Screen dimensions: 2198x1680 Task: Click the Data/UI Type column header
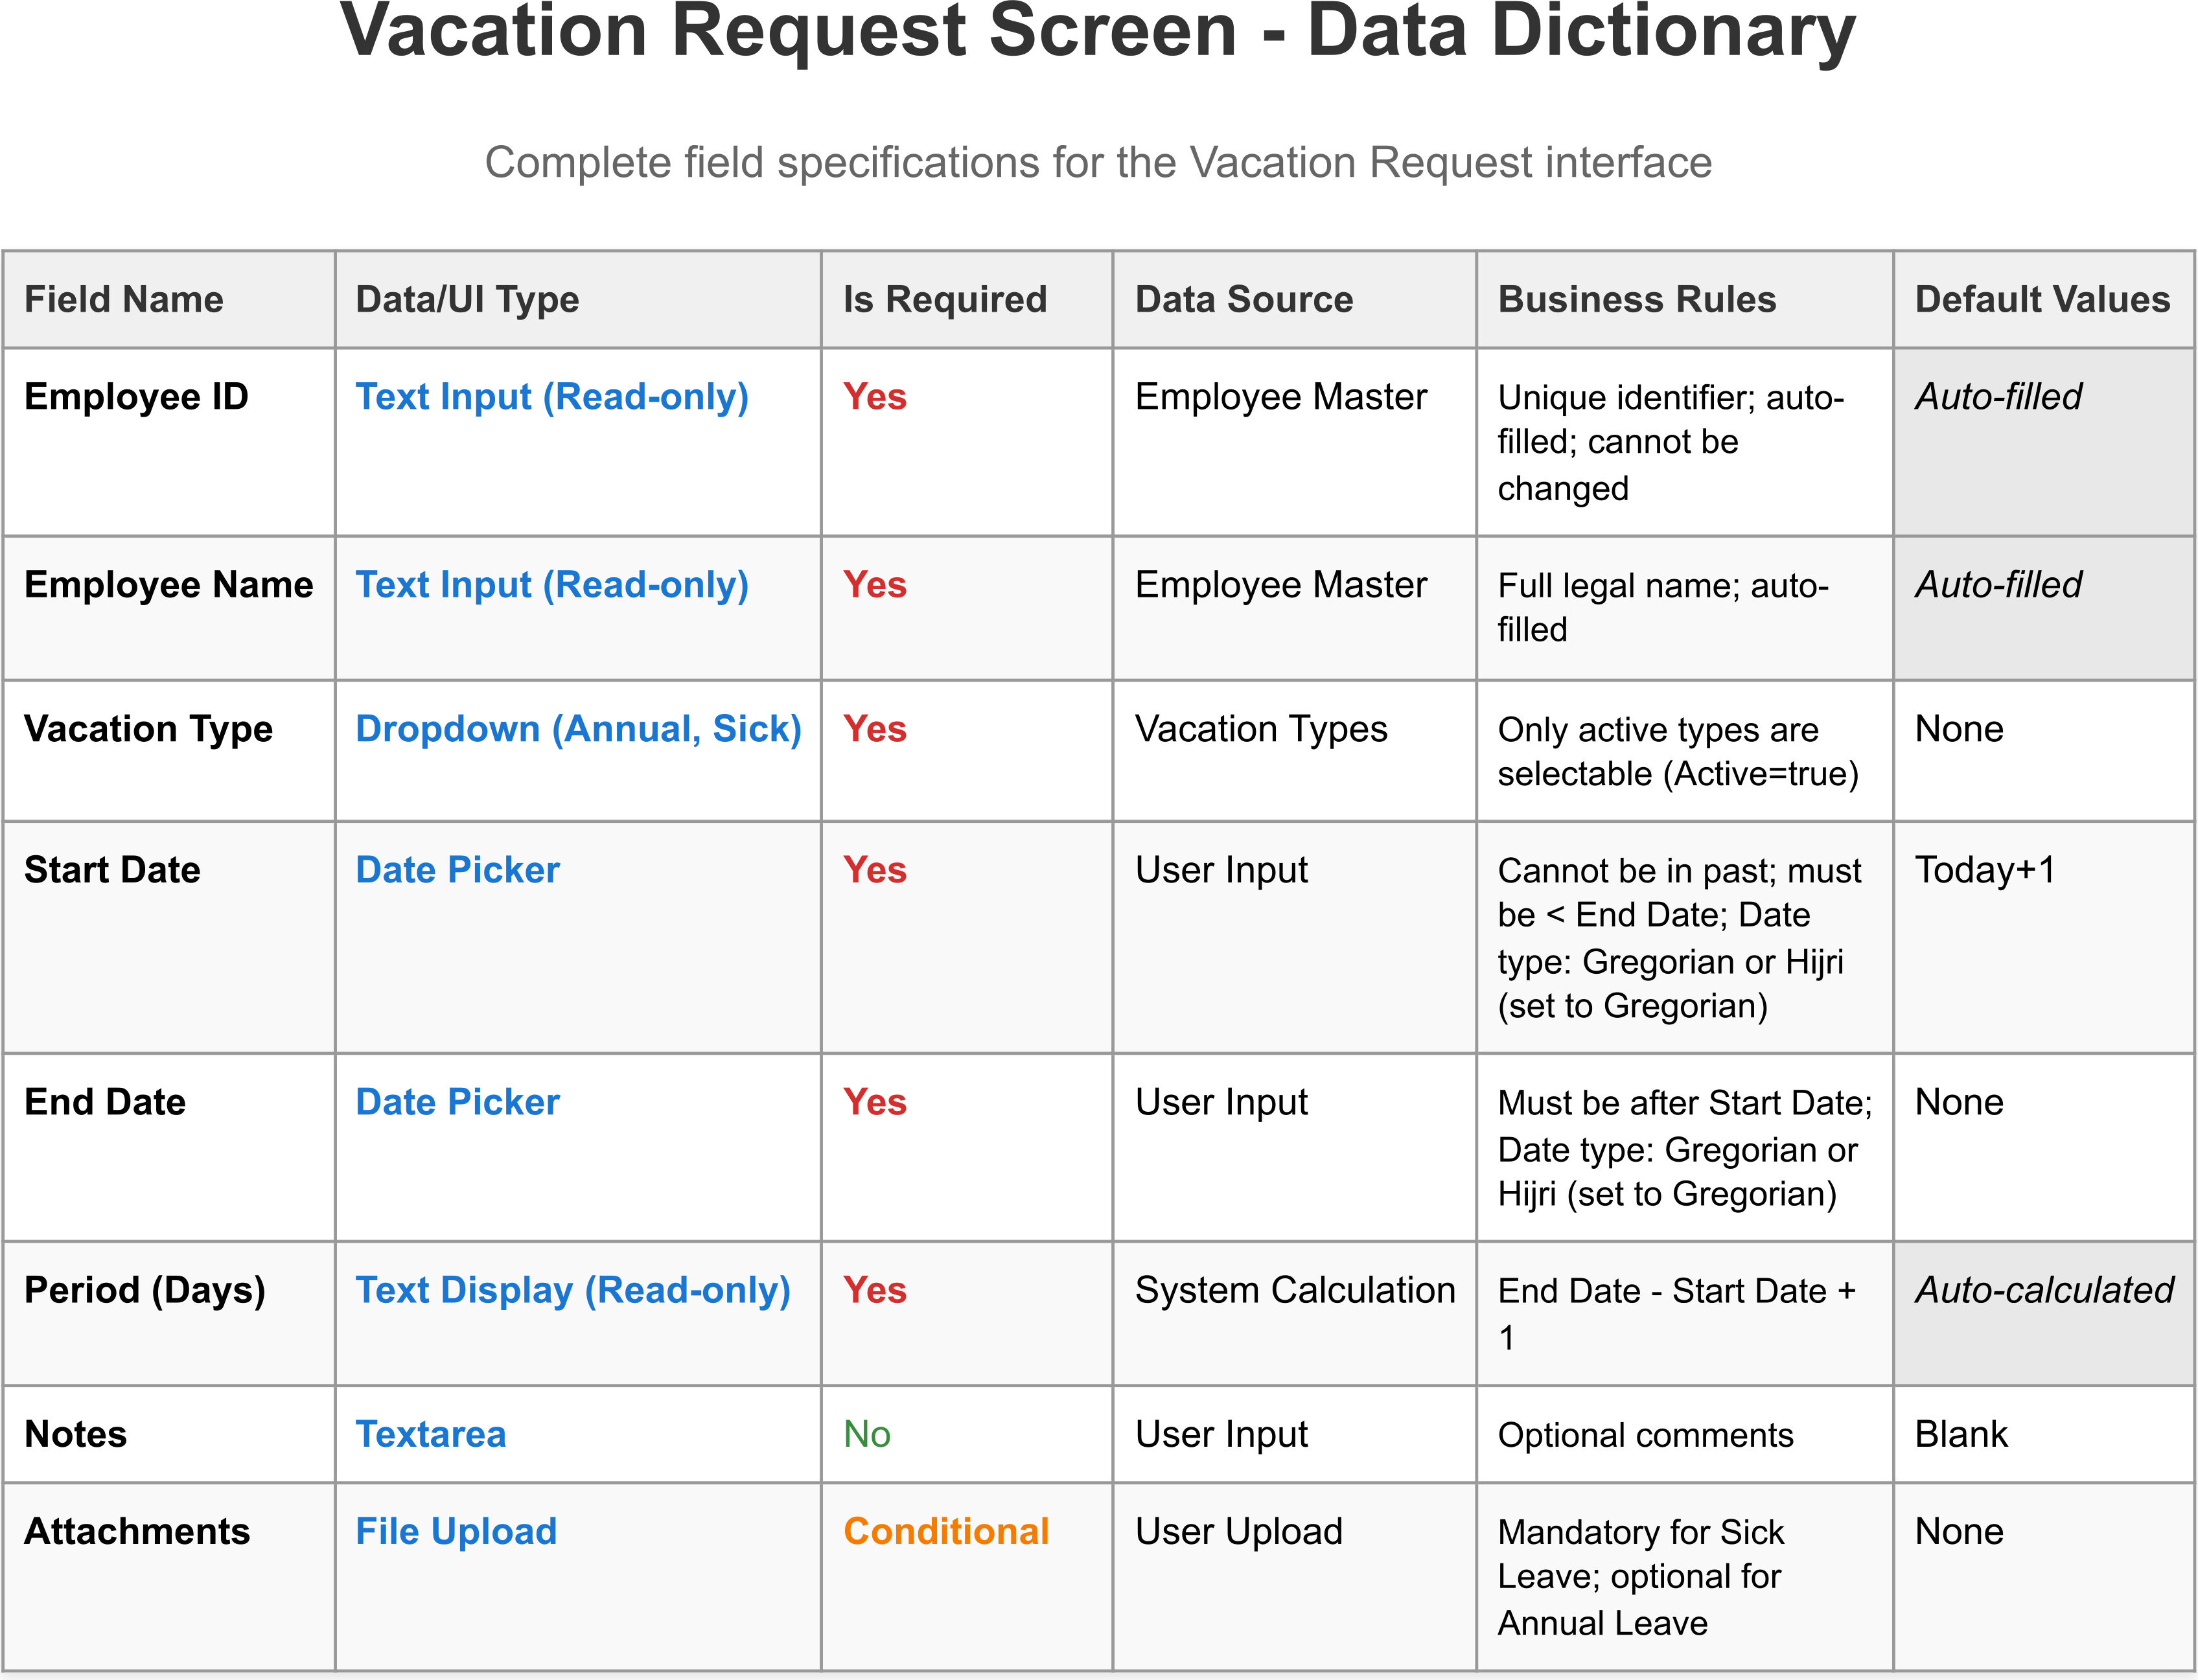coord(467,300)
